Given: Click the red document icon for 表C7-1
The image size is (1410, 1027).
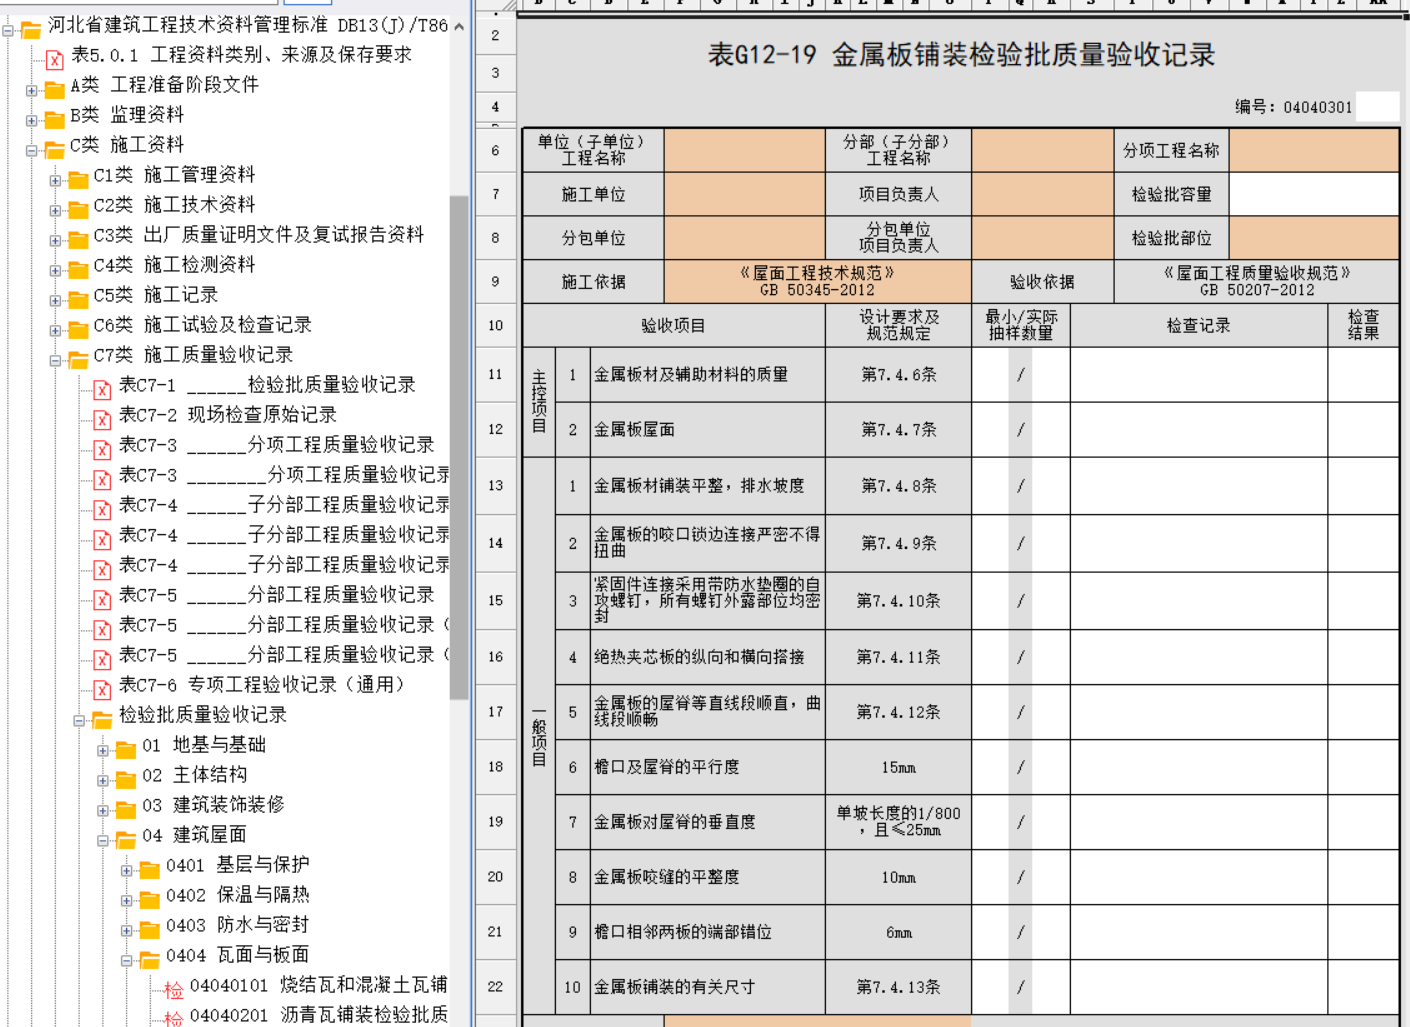Looking at the screenshot, I should tap(102, 388).
